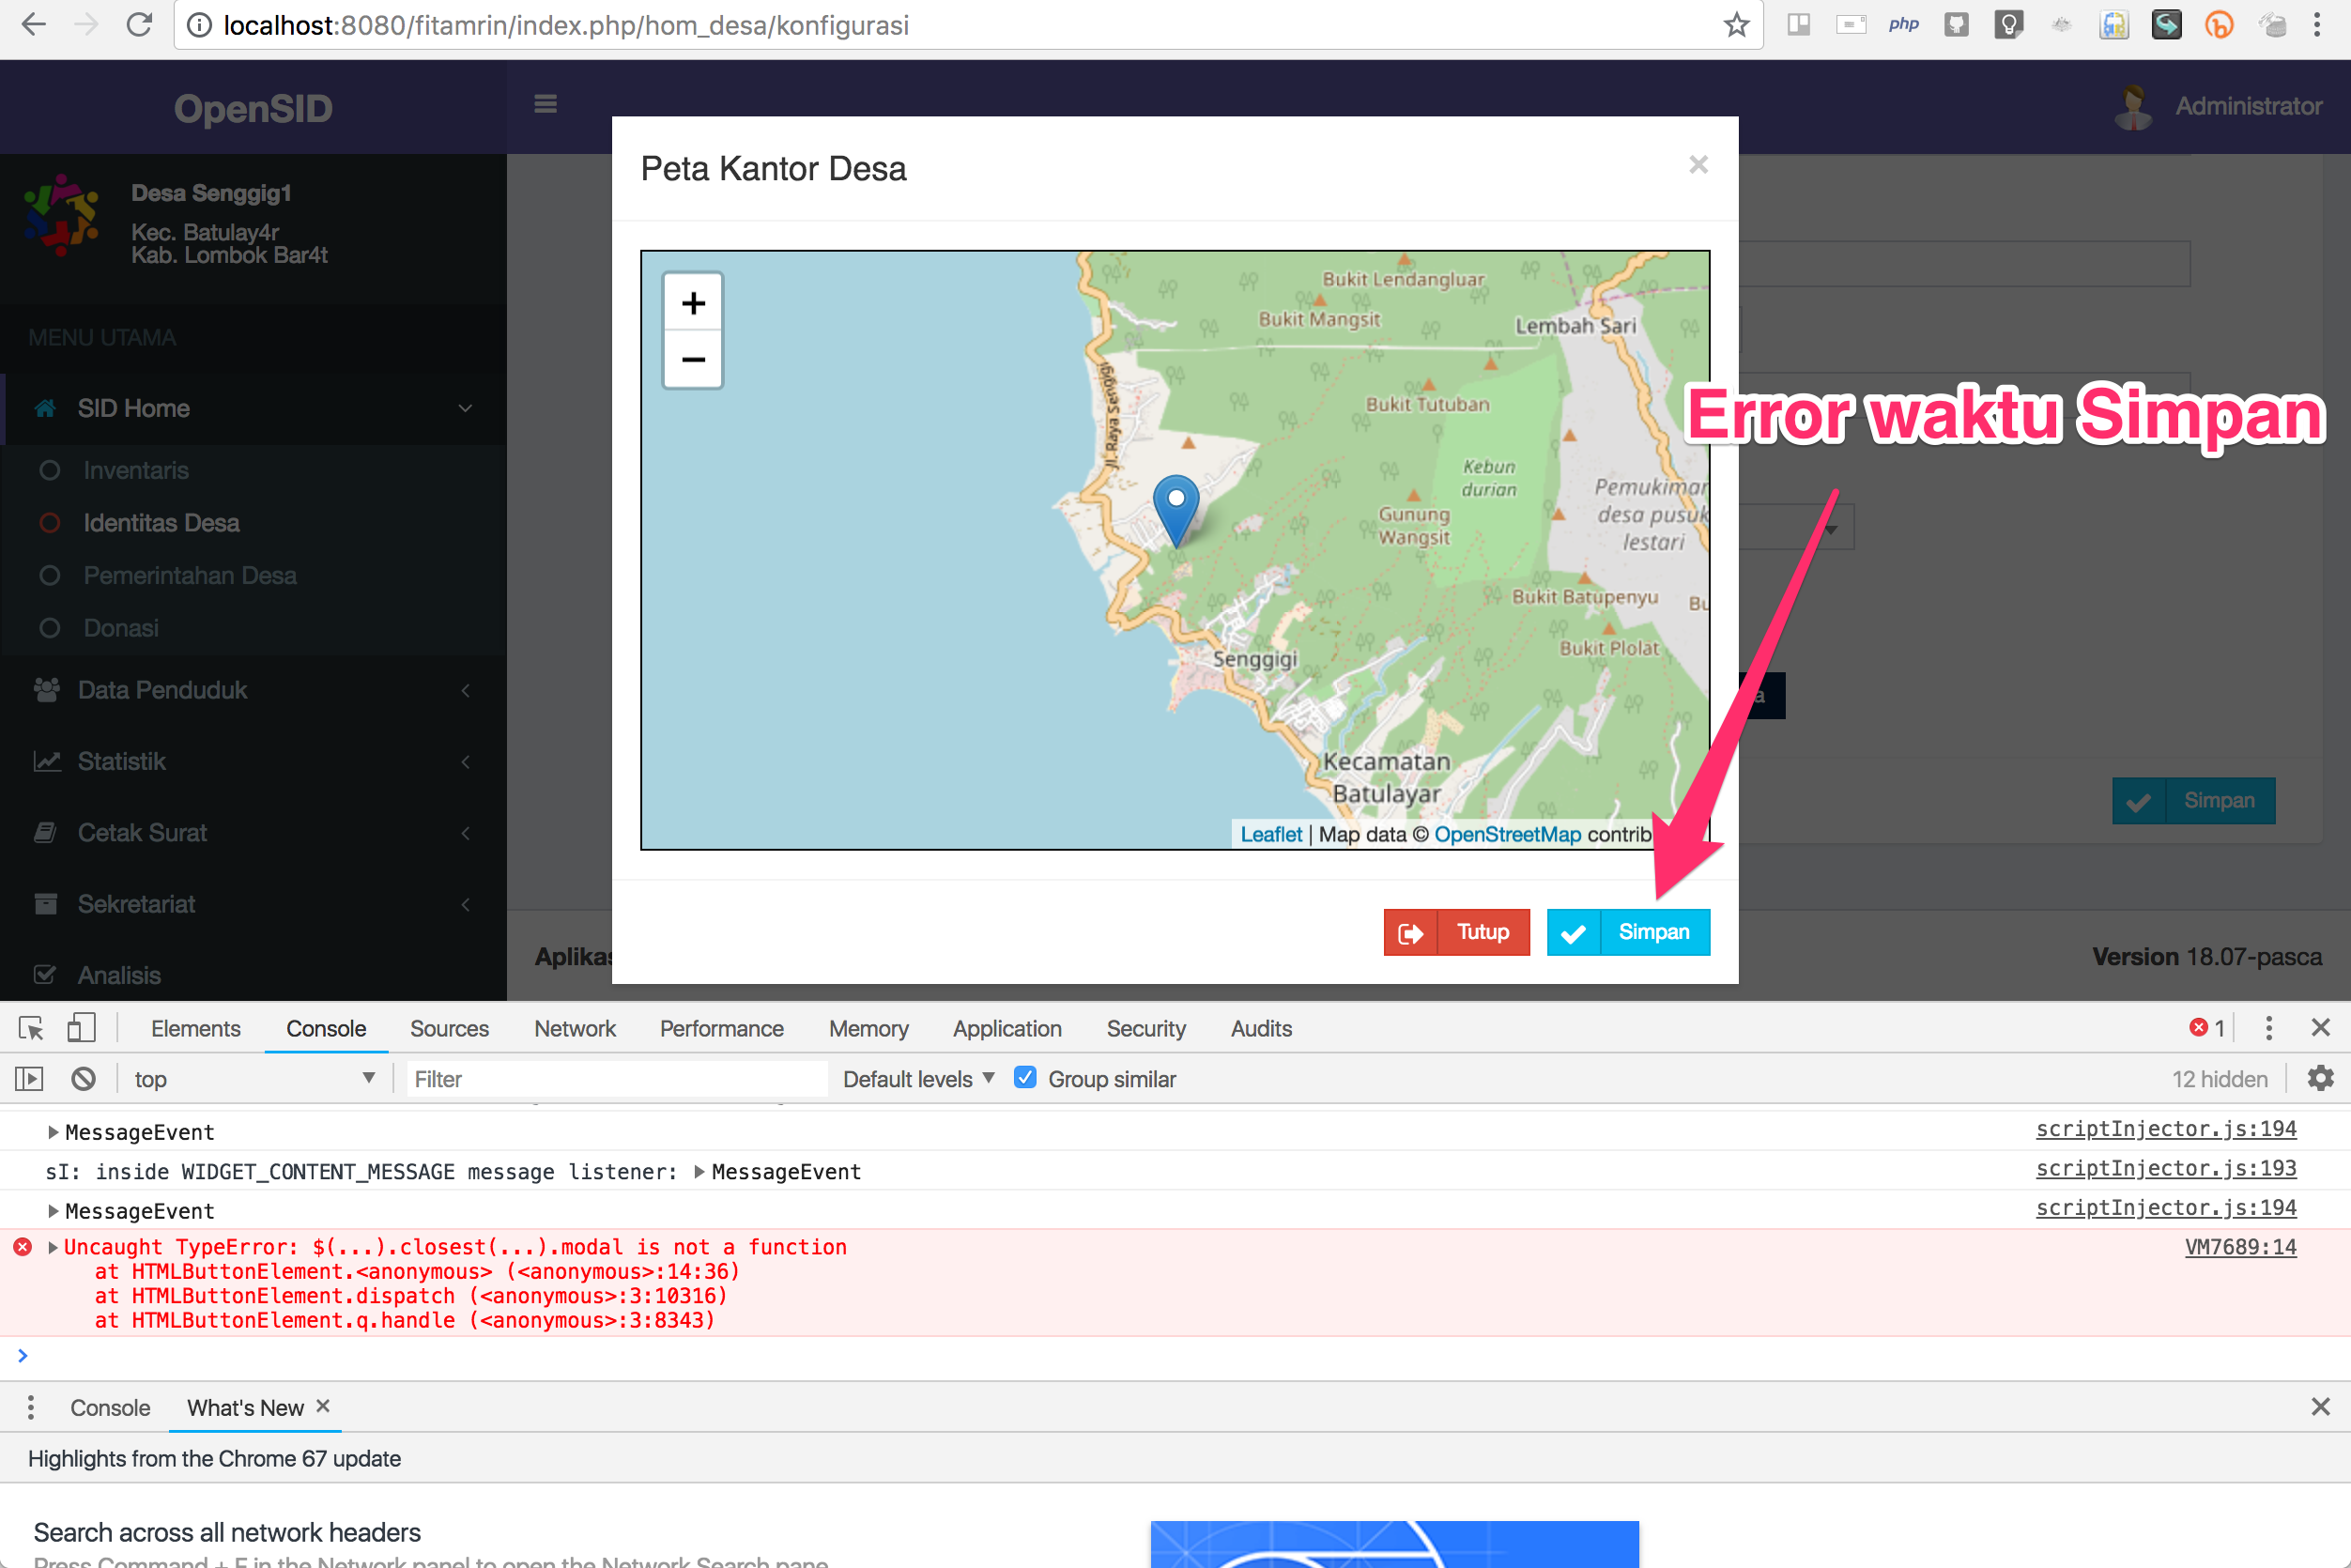Zoom in on the Peta Kantor Desa map
Image resolution: width=2351 pixels, height=1568 pixels.
tap(692, 302)
